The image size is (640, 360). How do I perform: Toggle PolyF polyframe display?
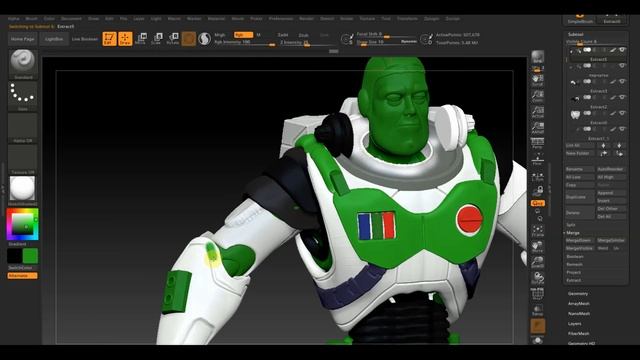(538, 294)
